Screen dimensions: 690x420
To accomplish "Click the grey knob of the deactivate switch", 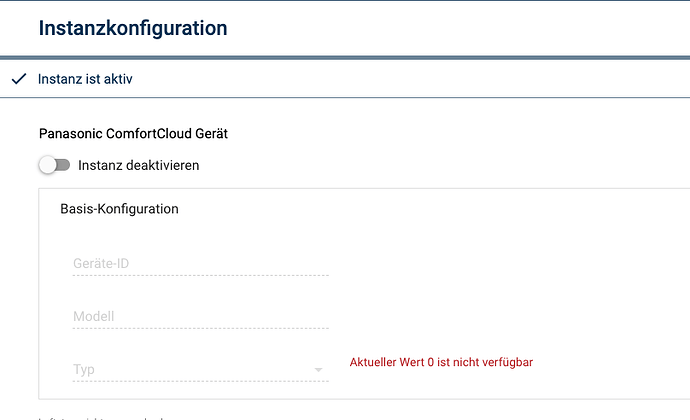I will coord(48,166).
